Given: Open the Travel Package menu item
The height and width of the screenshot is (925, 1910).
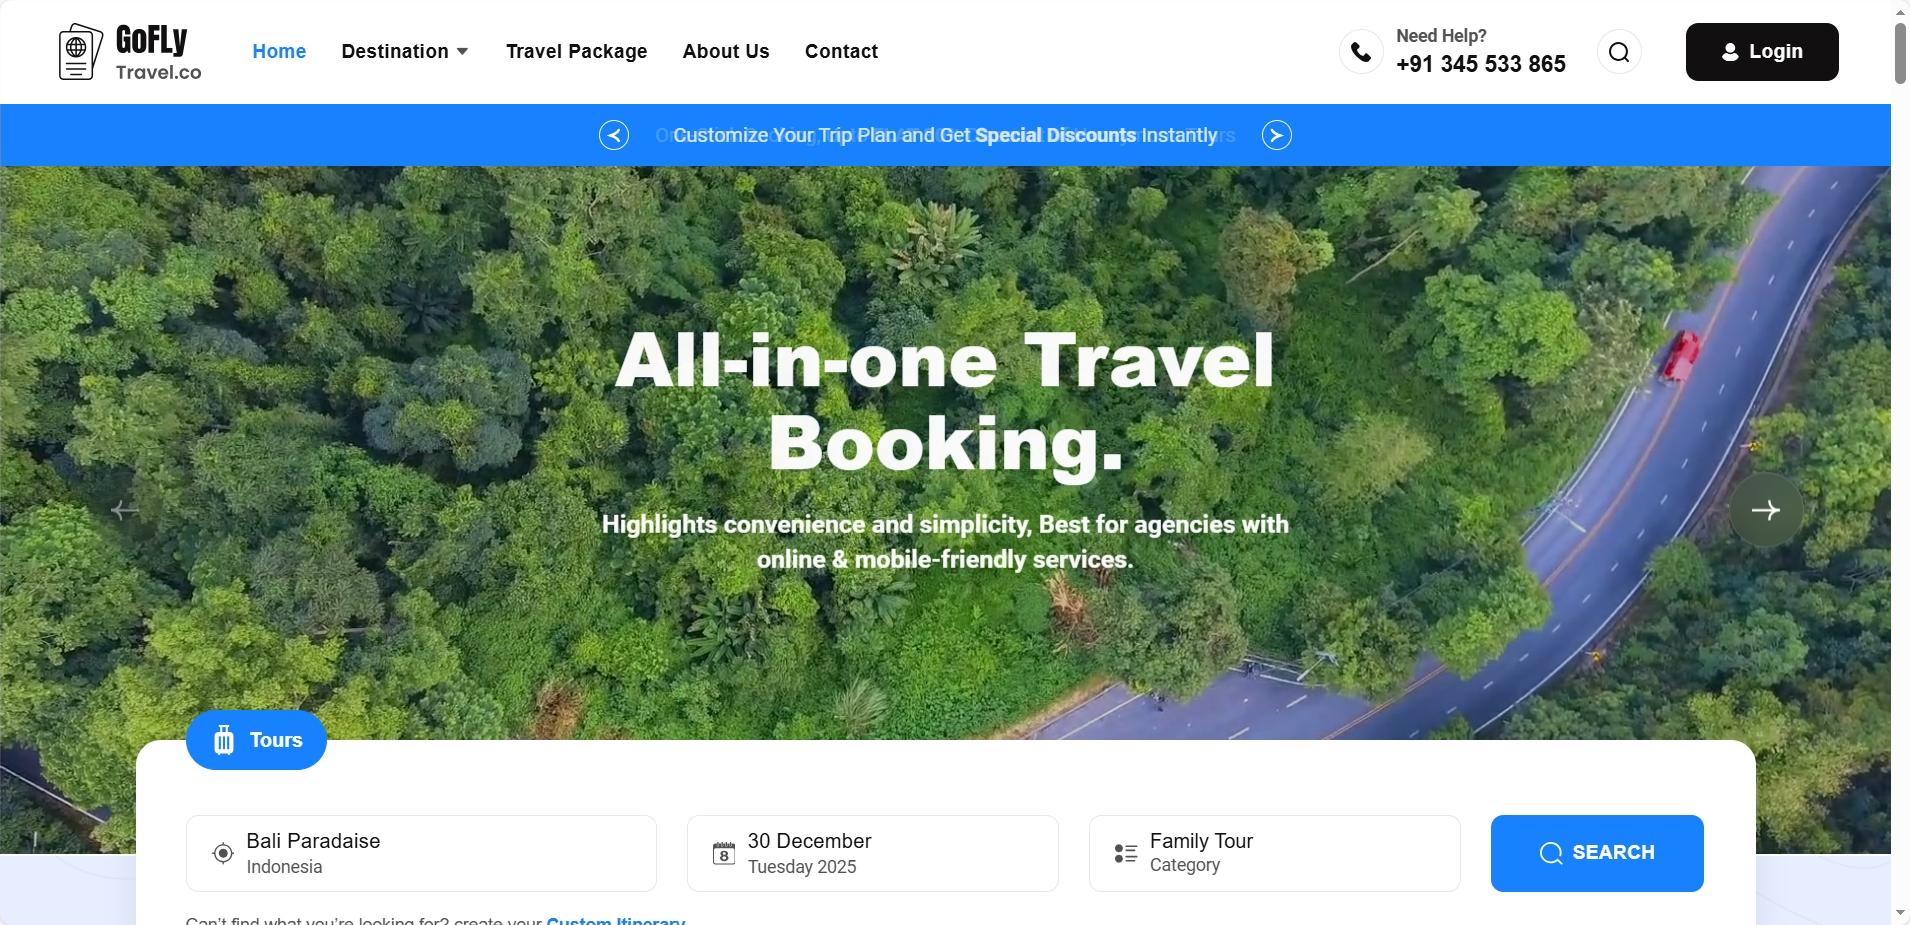Looking at the screenshot, I should click(576, 51).
